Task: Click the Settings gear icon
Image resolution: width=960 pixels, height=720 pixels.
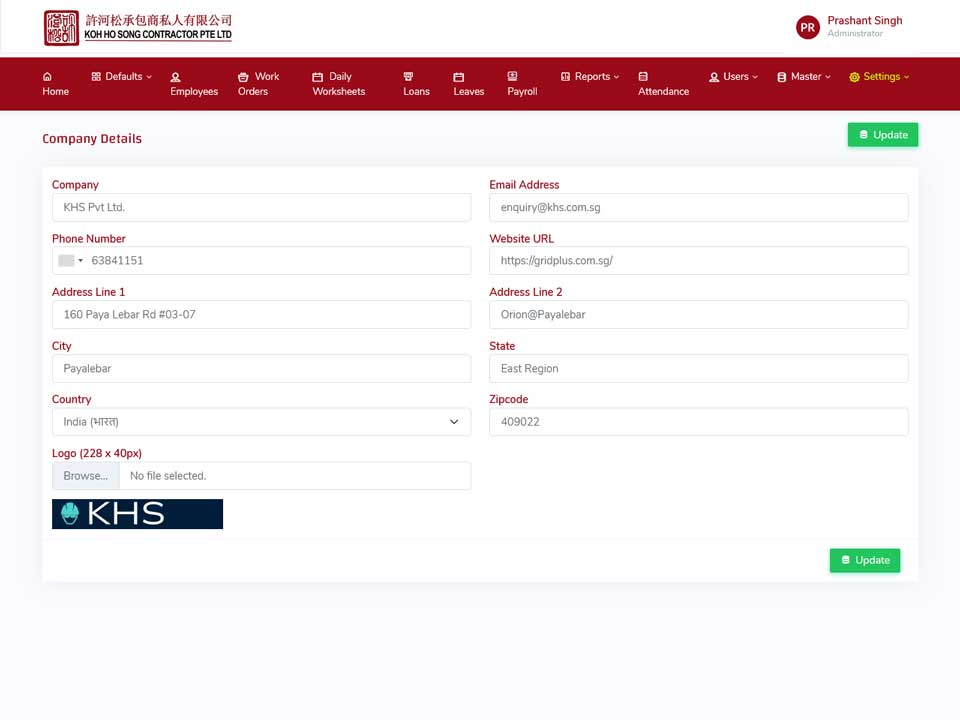Action: pyautogui.click(x=854, y=77)
